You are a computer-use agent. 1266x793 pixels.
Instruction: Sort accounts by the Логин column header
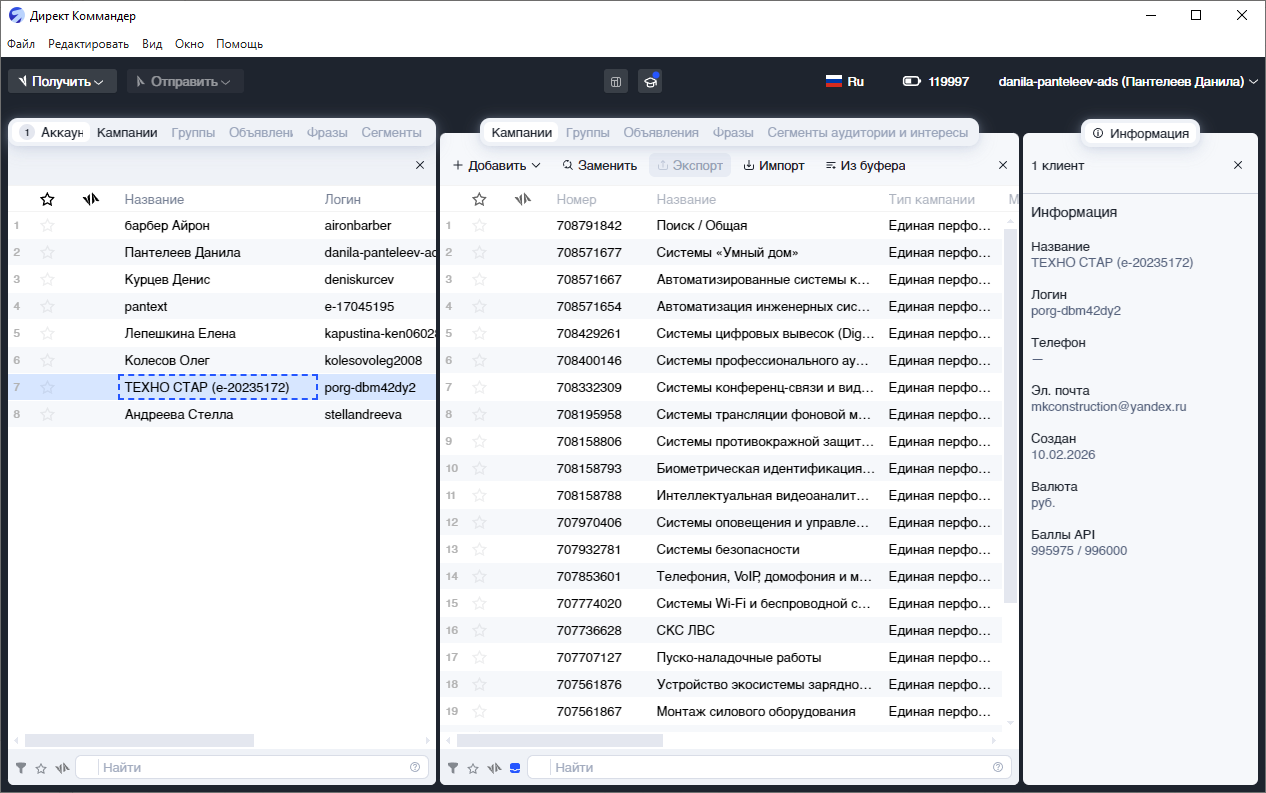pos(343,200)
